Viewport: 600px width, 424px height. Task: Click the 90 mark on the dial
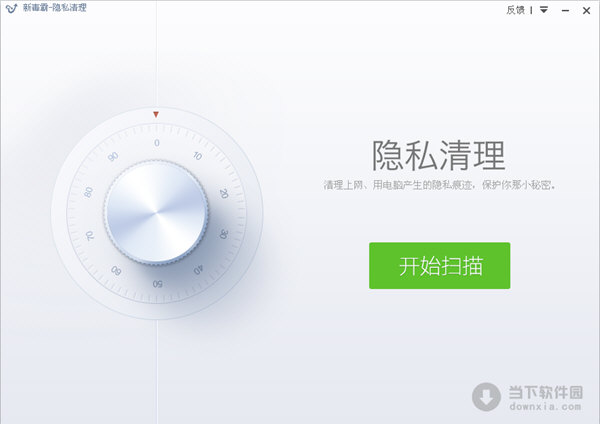tap(113, 157)
